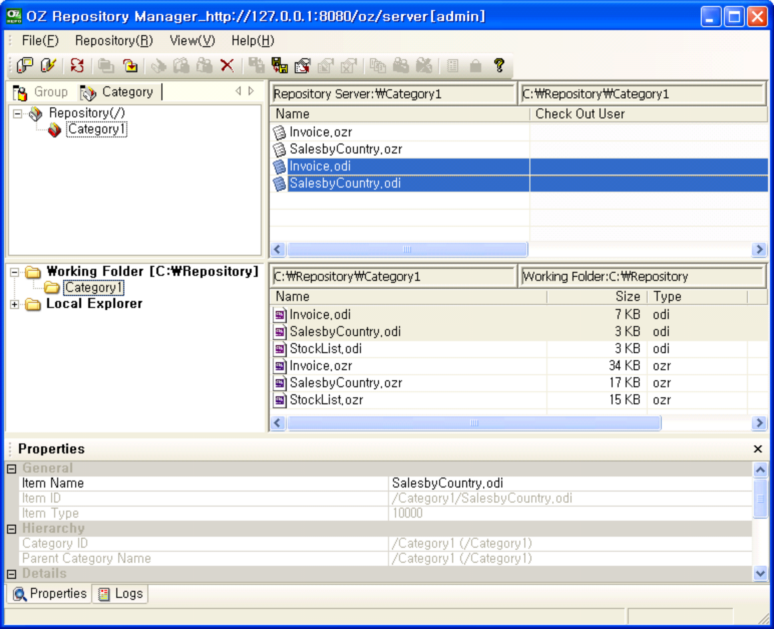Select SalesbyCountry.ozr in the local file list
This screenshot has height=629, width=774.
(346, 383)
